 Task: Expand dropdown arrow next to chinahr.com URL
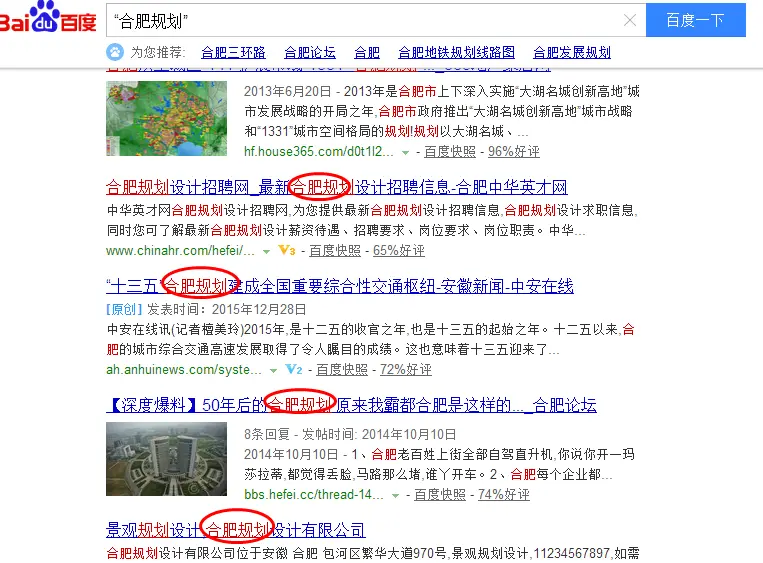[266, 252]
